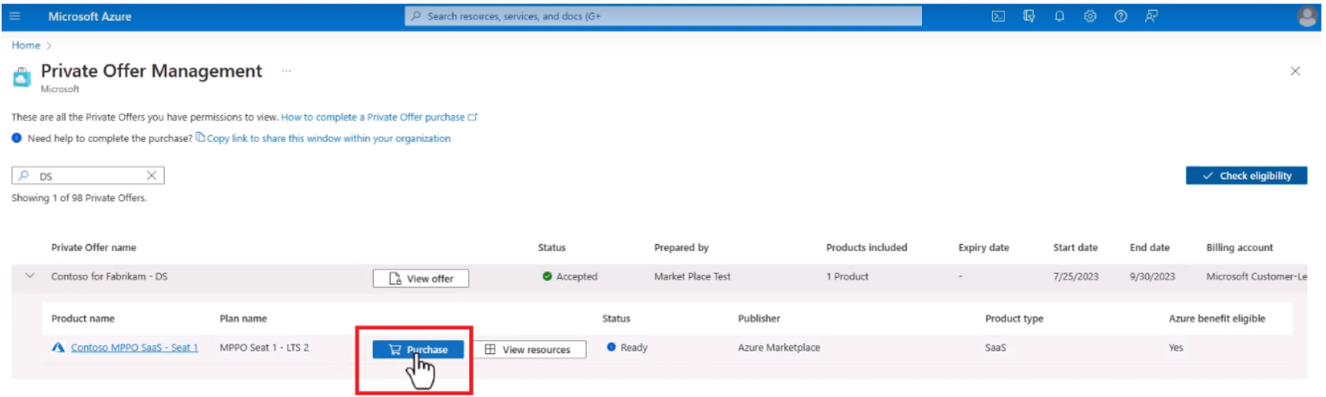Click the Showing 1 of 98 Private Offers text
Viewport: 1326px width, 397px height.
coord(79,198)
